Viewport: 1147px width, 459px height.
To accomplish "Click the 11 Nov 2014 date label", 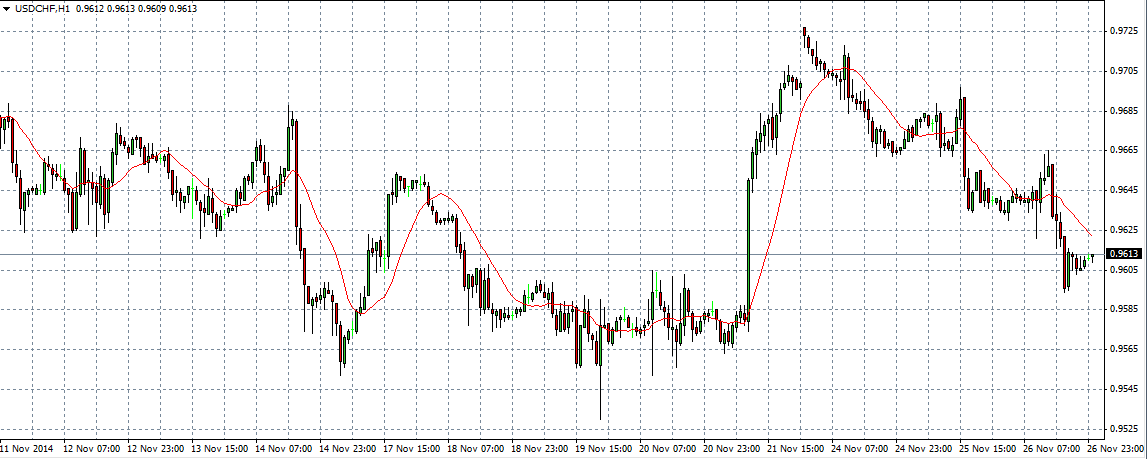I will click(28, 450).
